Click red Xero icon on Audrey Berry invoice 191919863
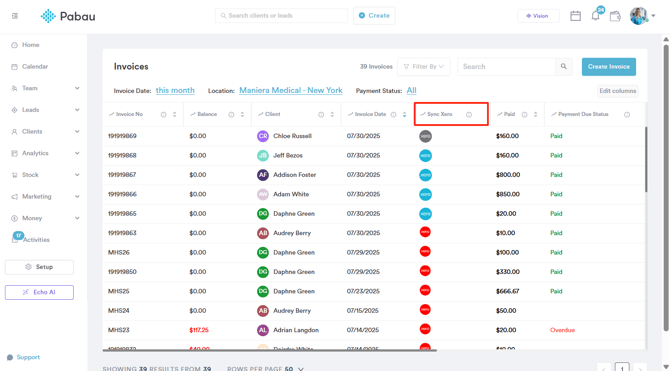 425,233
